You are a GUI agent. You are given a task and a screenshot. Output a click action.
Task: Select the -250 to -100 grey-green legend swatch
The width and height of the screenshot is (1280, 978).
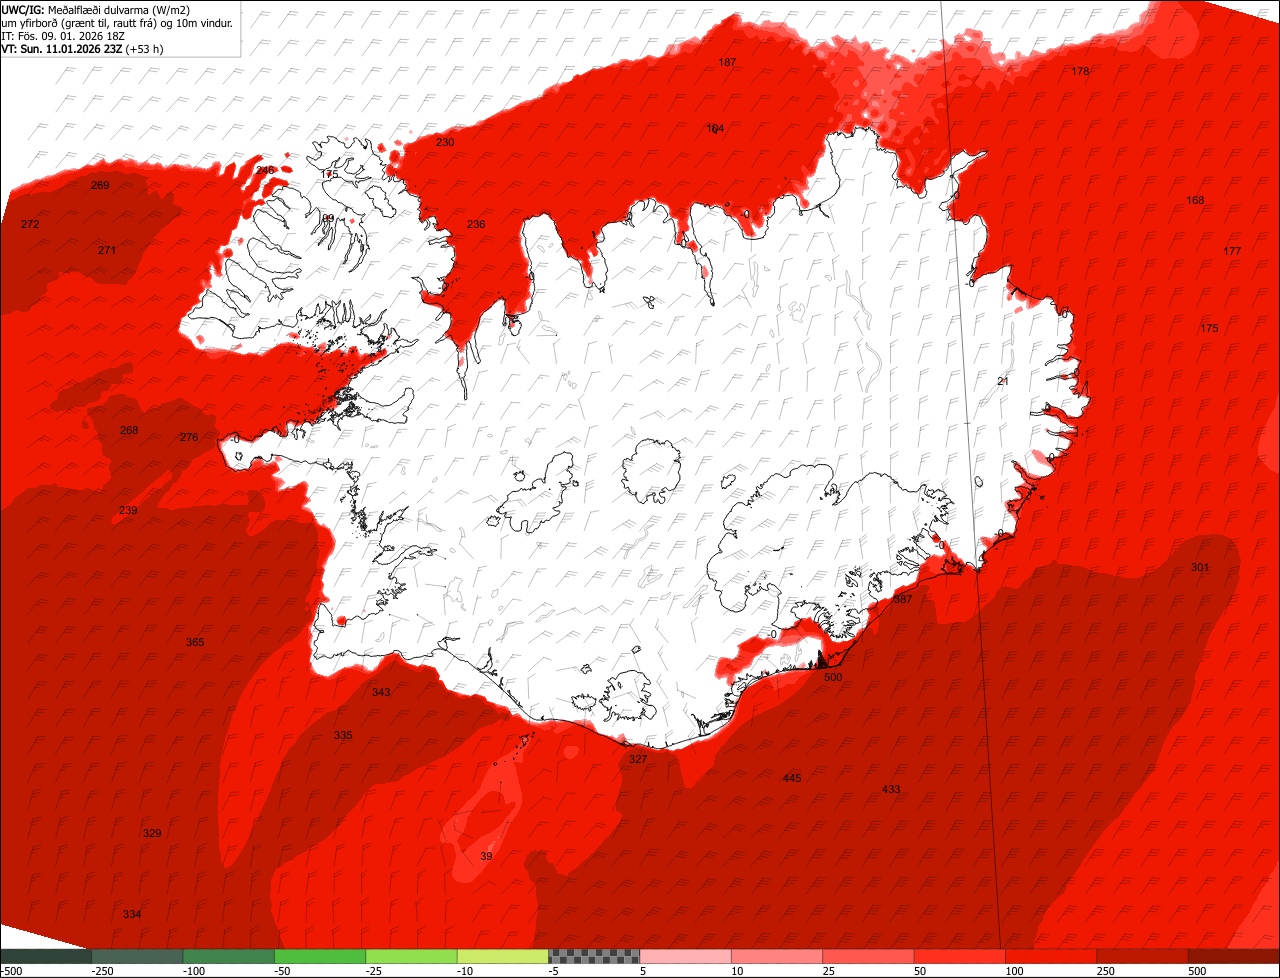pyautogui.click(x=137, y=957)
